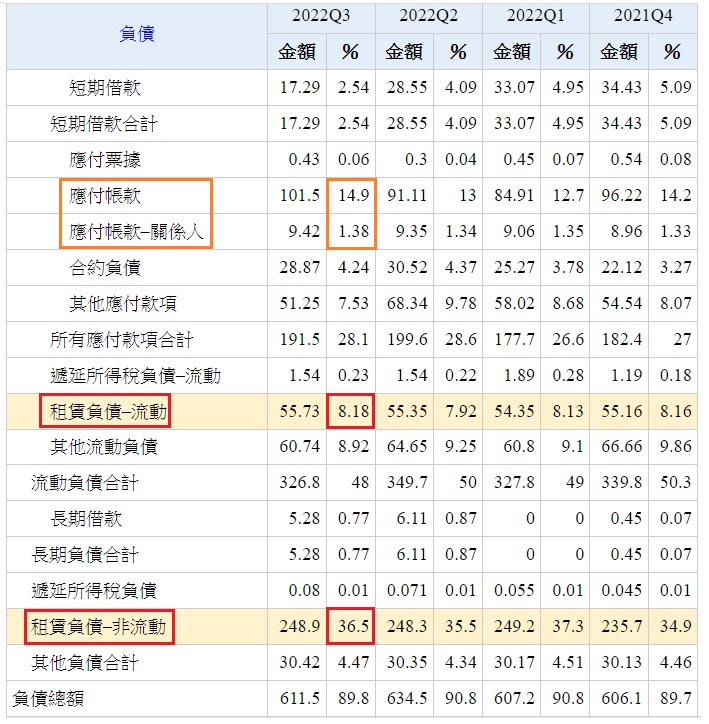Click the 0.045 amount cell

pyautogui.click(x=621, y=591)
